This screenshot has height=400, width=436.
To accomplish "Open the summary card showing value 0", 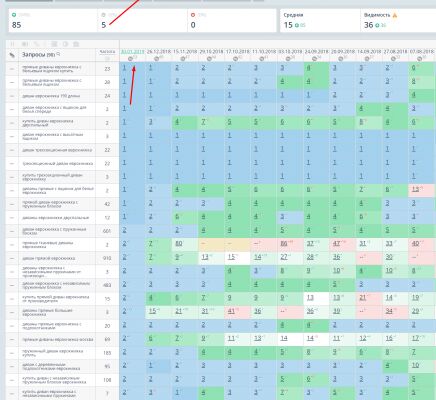I will (232, 21).
